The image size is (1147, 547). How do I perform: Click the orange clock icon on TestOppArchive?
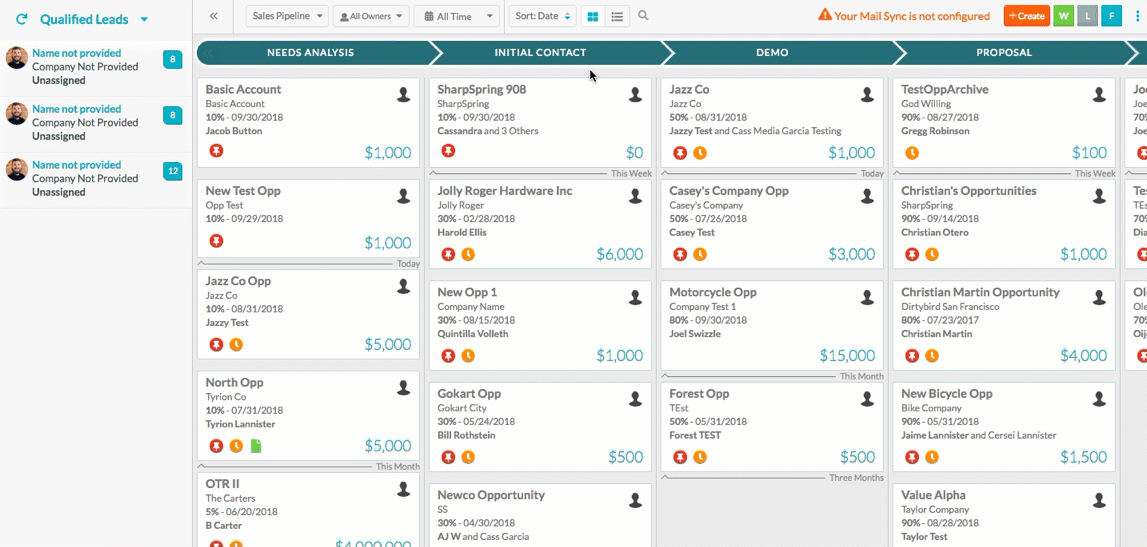coord(912,153)
